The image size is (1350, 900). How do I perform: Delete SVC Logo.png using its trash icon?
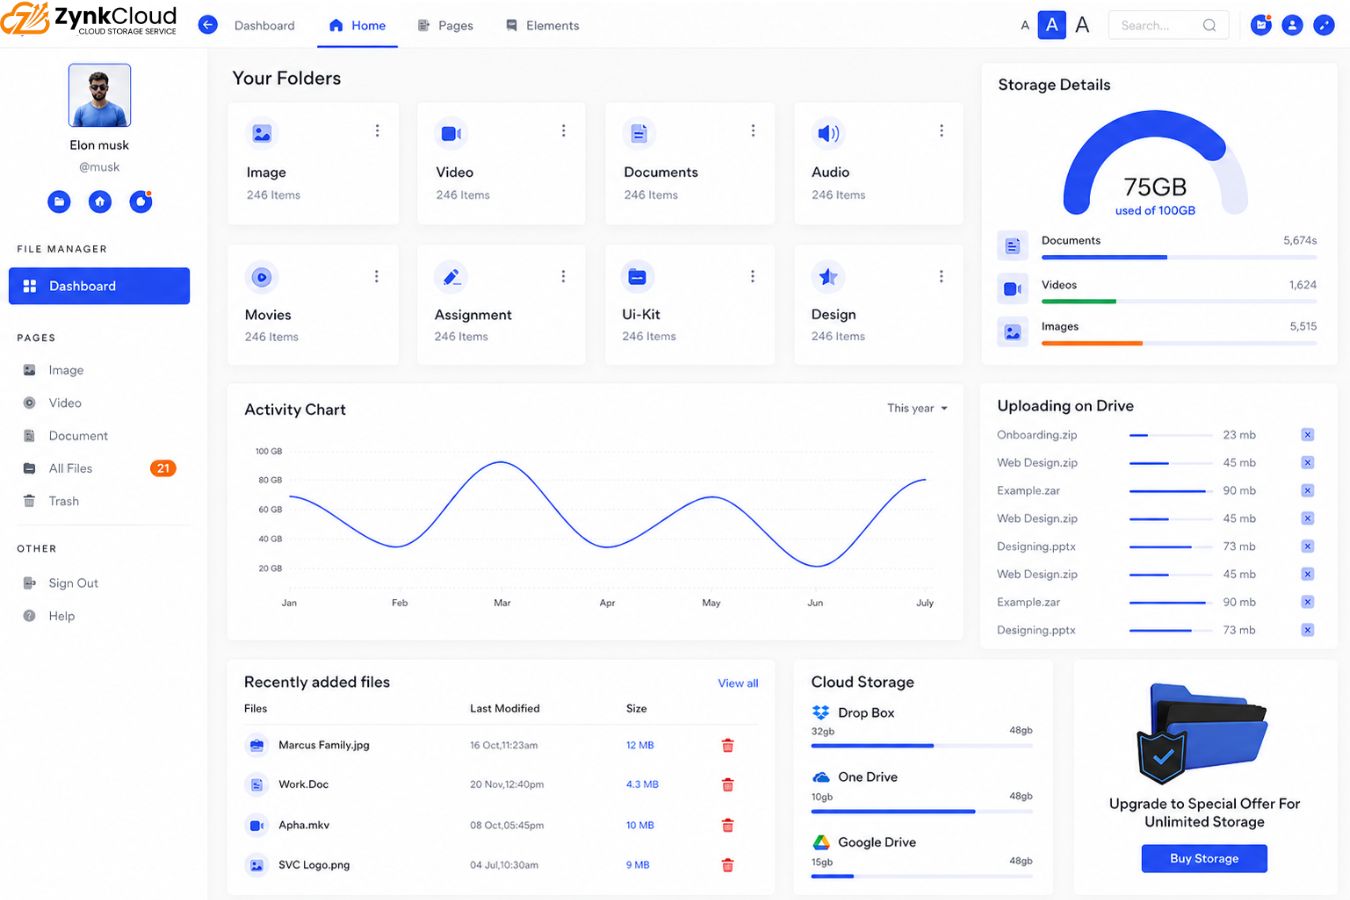click(x=728, y=865)
